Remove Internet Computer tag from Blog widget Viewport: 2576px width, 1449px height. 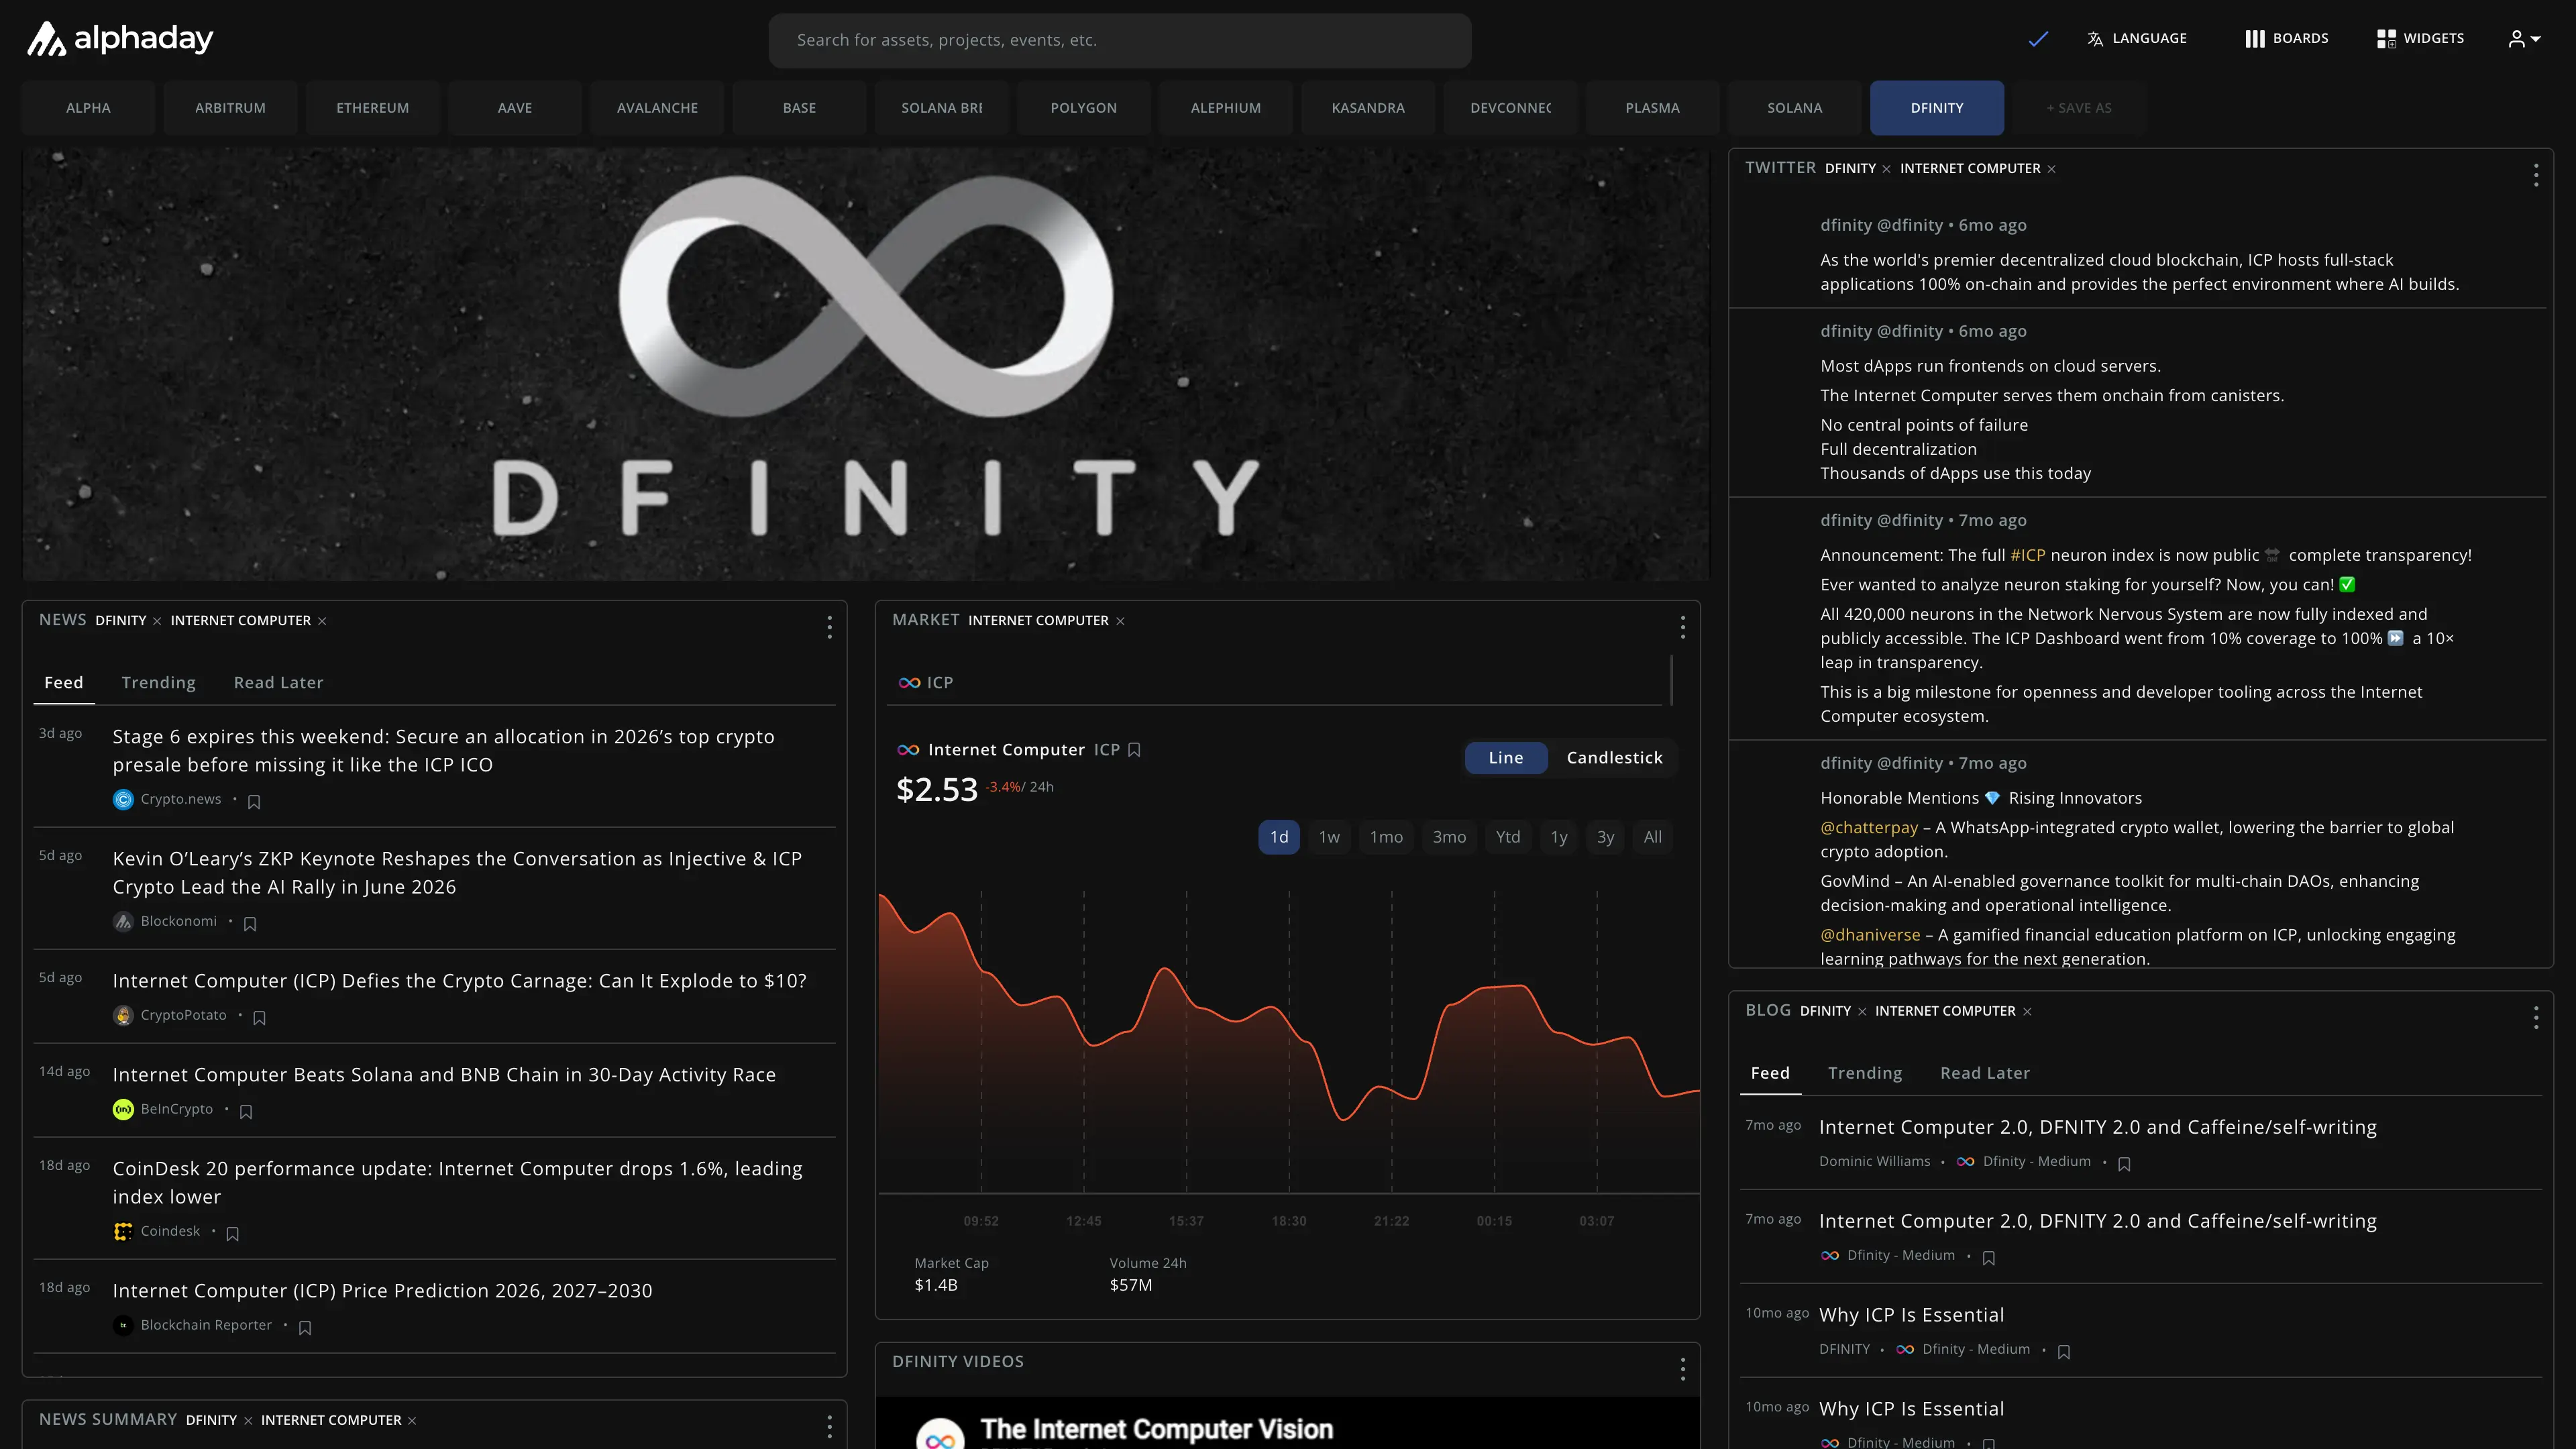tap(2027, 1012)
